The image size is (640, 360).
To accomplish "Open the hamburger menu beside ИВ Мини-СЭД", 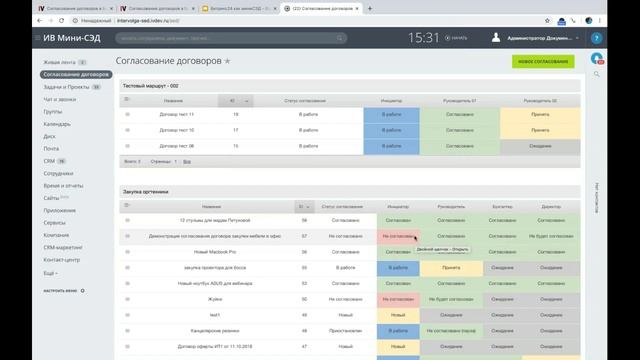I will (37, 38).
